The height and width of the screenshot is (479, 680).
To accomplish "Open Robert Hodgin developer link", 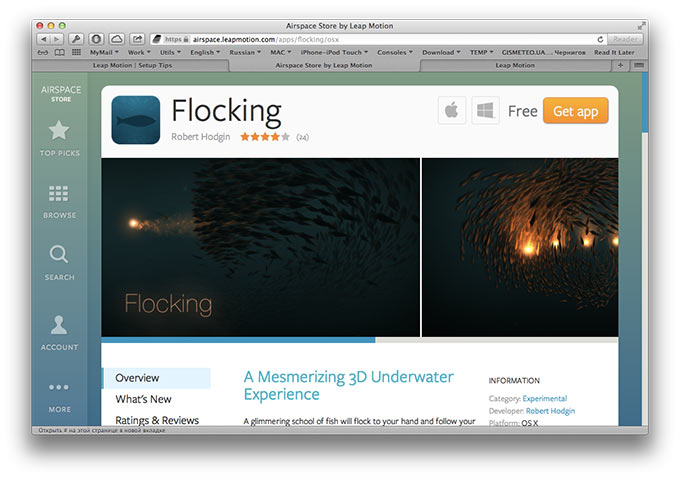I will click(x=550, y=411).
